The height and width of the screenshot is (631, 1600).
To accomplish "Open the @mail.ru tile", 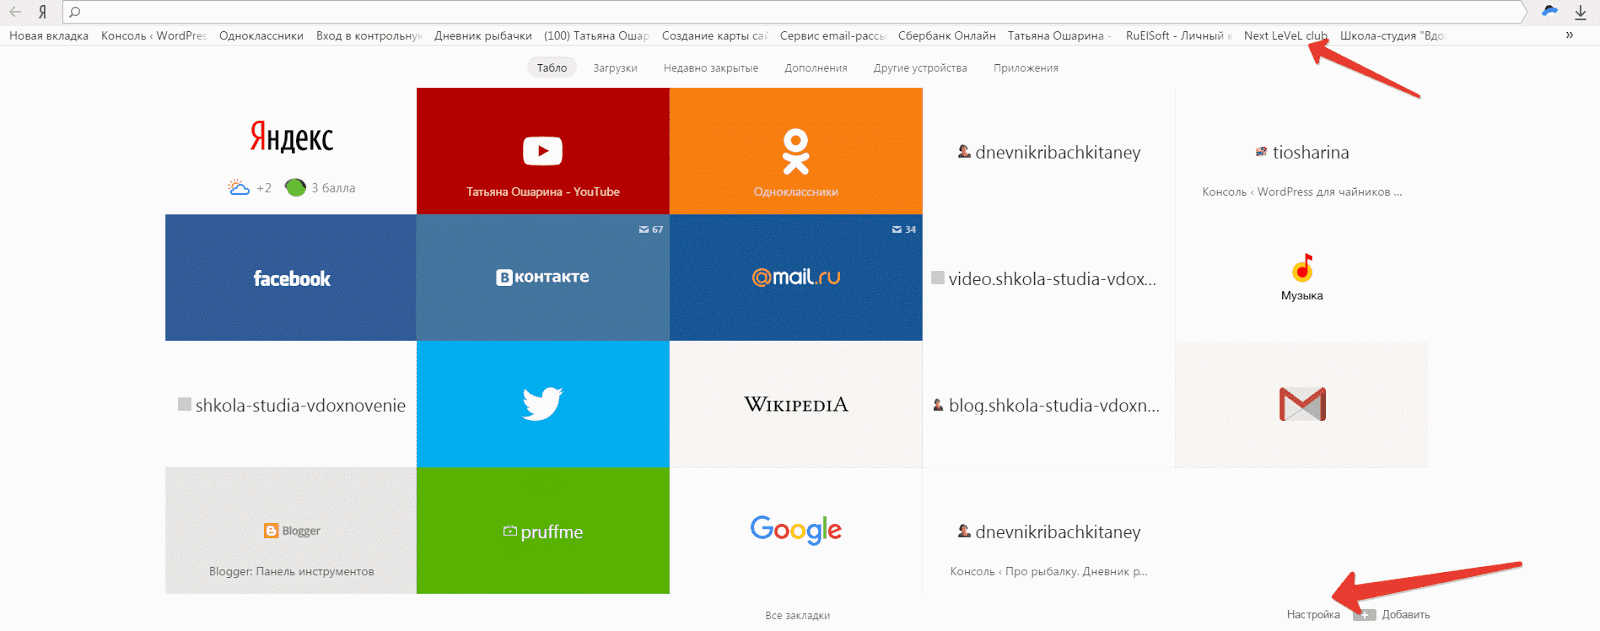I will 796,278.
